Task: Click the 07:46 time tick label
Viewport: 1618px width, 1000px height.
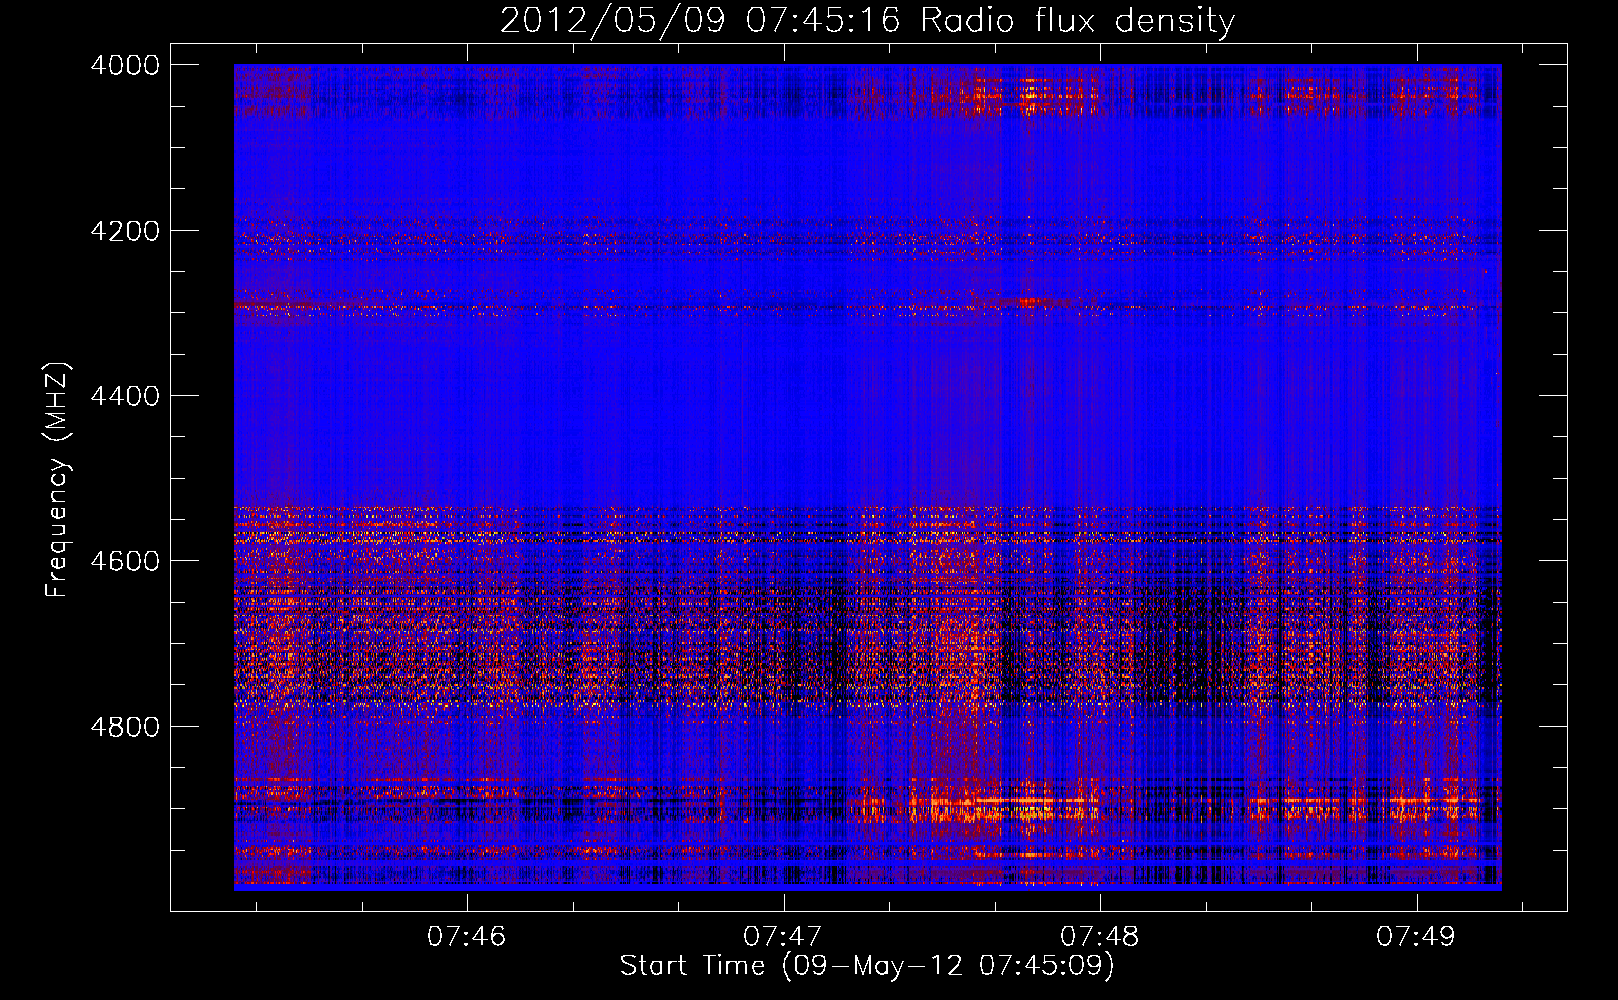Action: click(x=467, y=937)
